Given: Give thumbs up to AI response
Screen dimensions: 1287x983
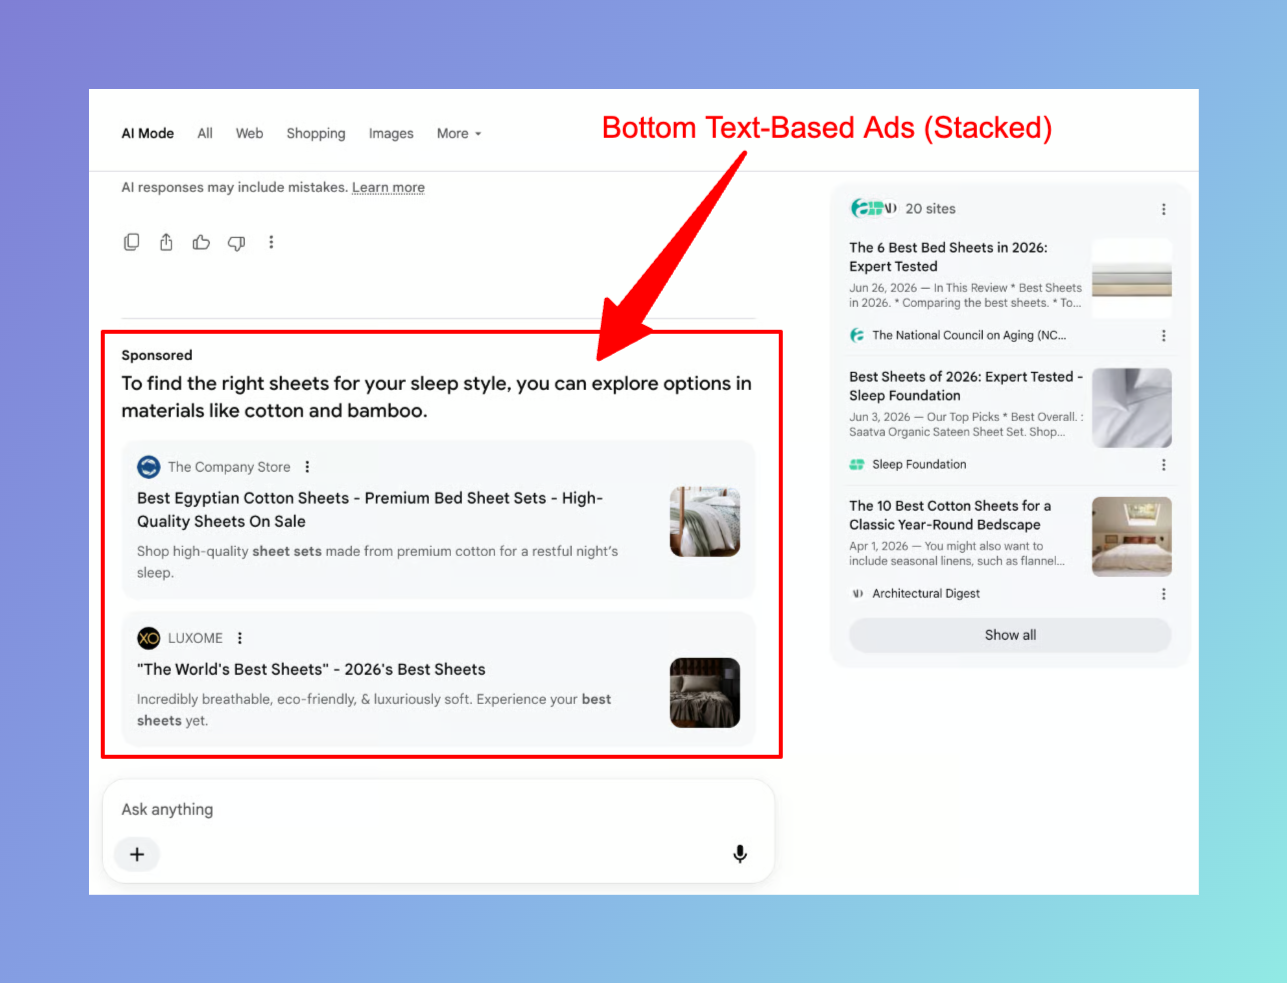Looking at the screenshot, I should (x=201, y=242).
